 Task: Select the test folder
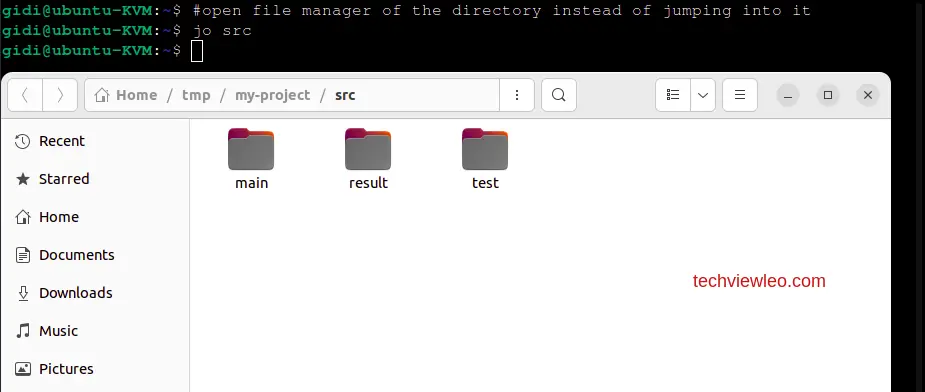(x=485, y=159)
